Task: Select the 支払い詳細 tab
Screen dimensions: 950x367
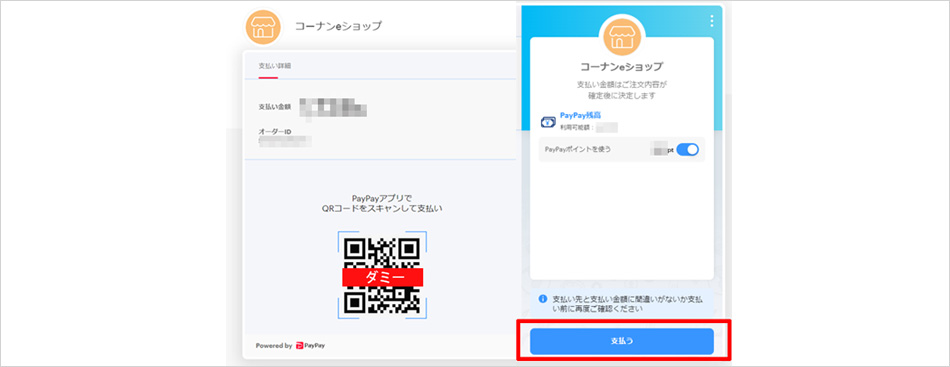Action: pos(274,65)
